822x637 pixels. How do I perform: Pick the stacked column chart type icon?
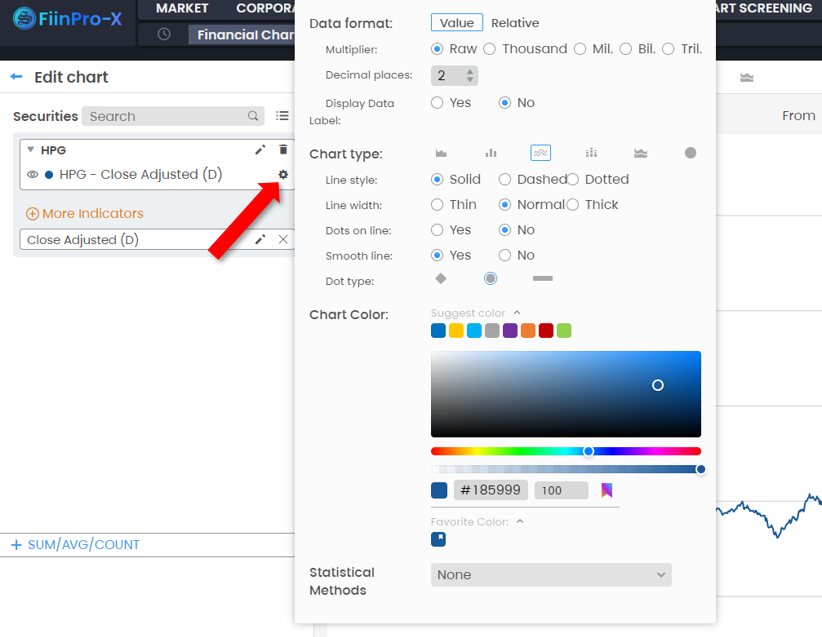click(591, 153)
